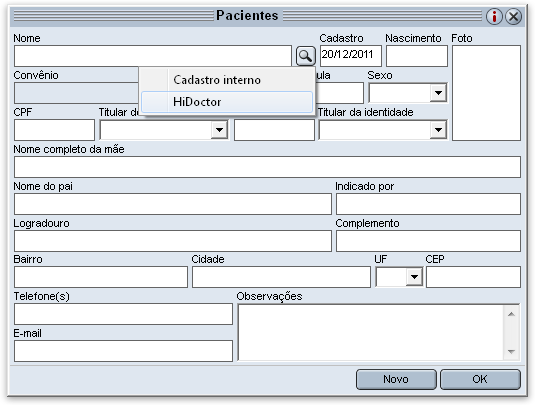The image size is (535, 405).
Task: Expand the UF state dropdown
Action: [x=414, y=277]
